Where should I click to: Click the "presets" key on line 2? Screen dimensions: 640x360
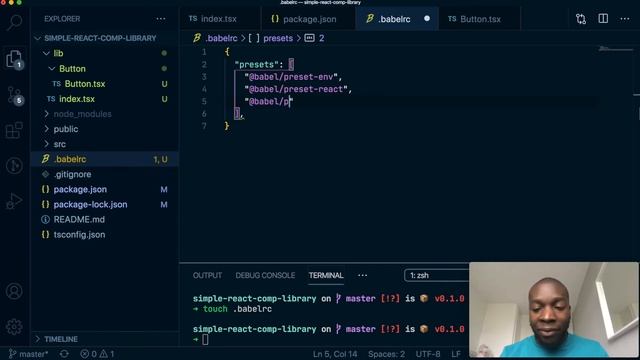(256, 64)
